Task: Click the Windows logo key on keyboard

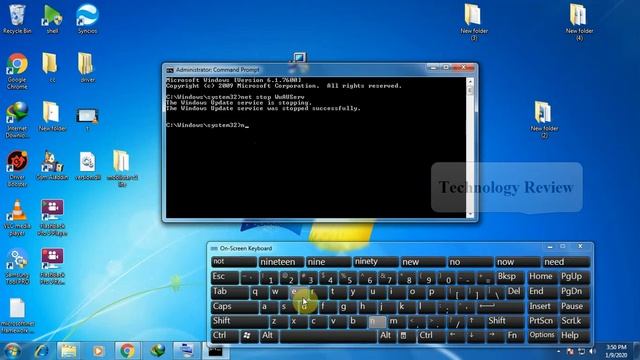Action: click(x=248, y=336)
